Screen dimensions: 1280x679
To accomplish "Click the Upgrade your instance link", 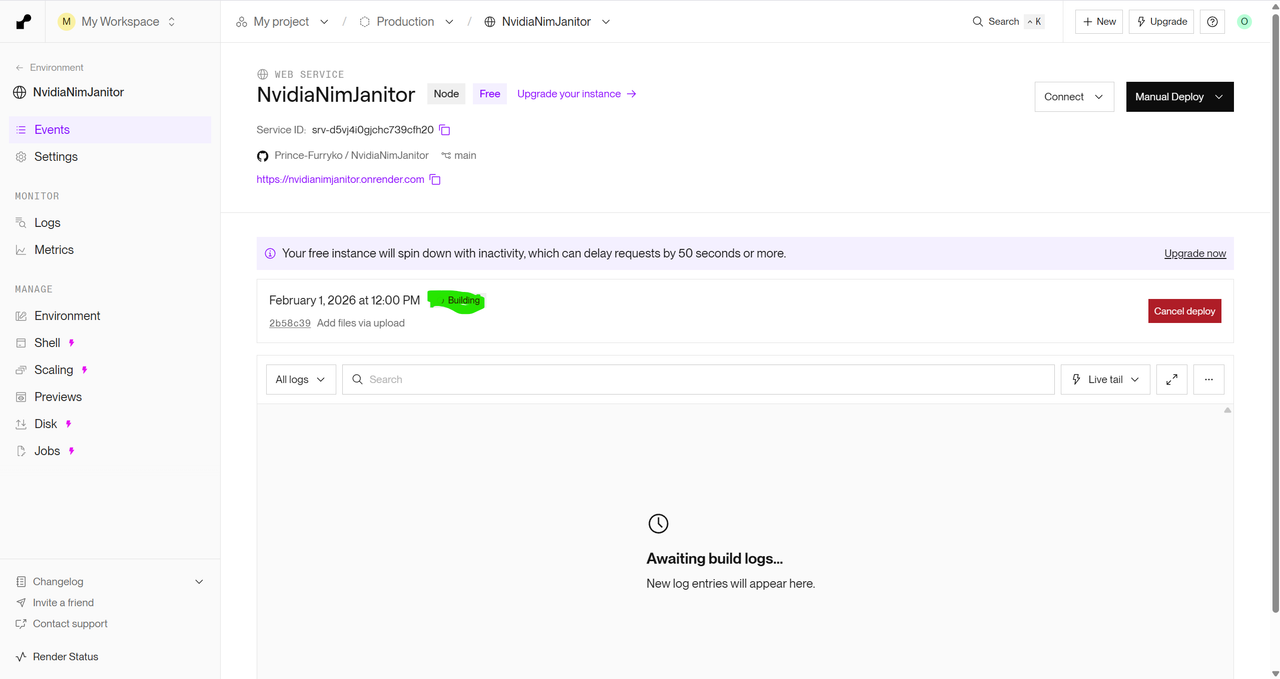I will pyautogui.click(x=577, y=94).
